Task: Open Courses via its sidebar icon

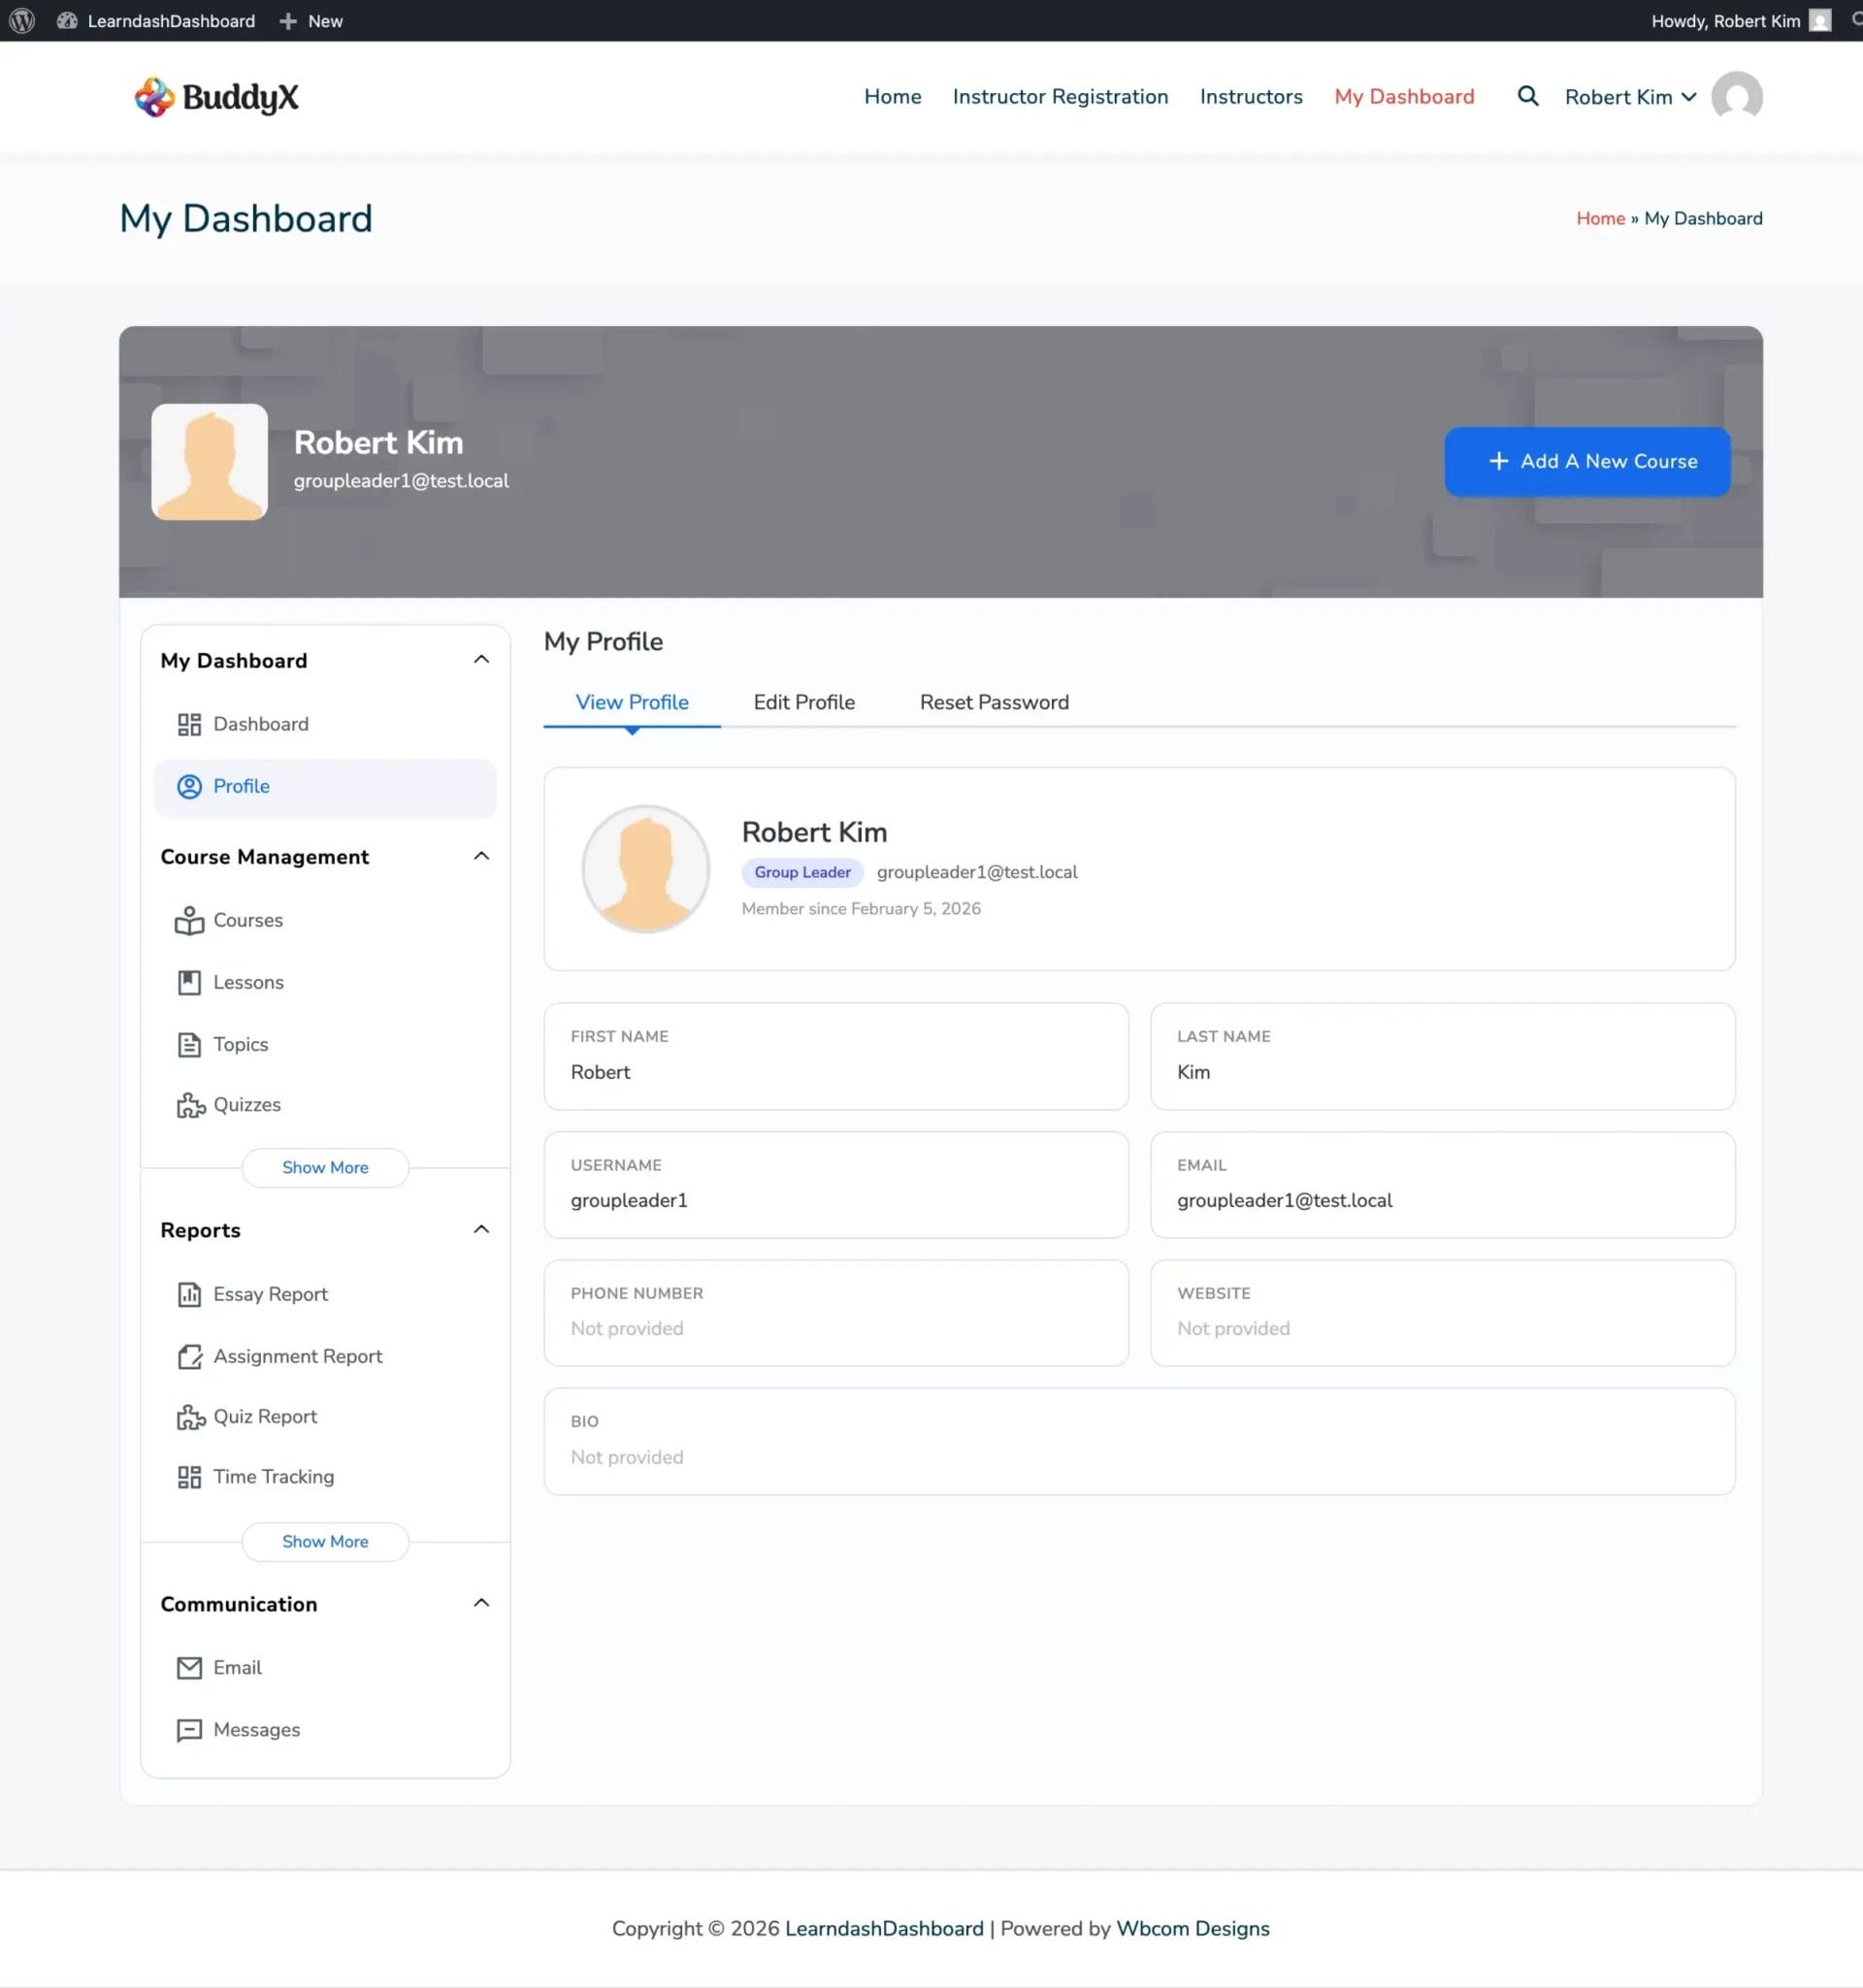Action: coord(189,920)
